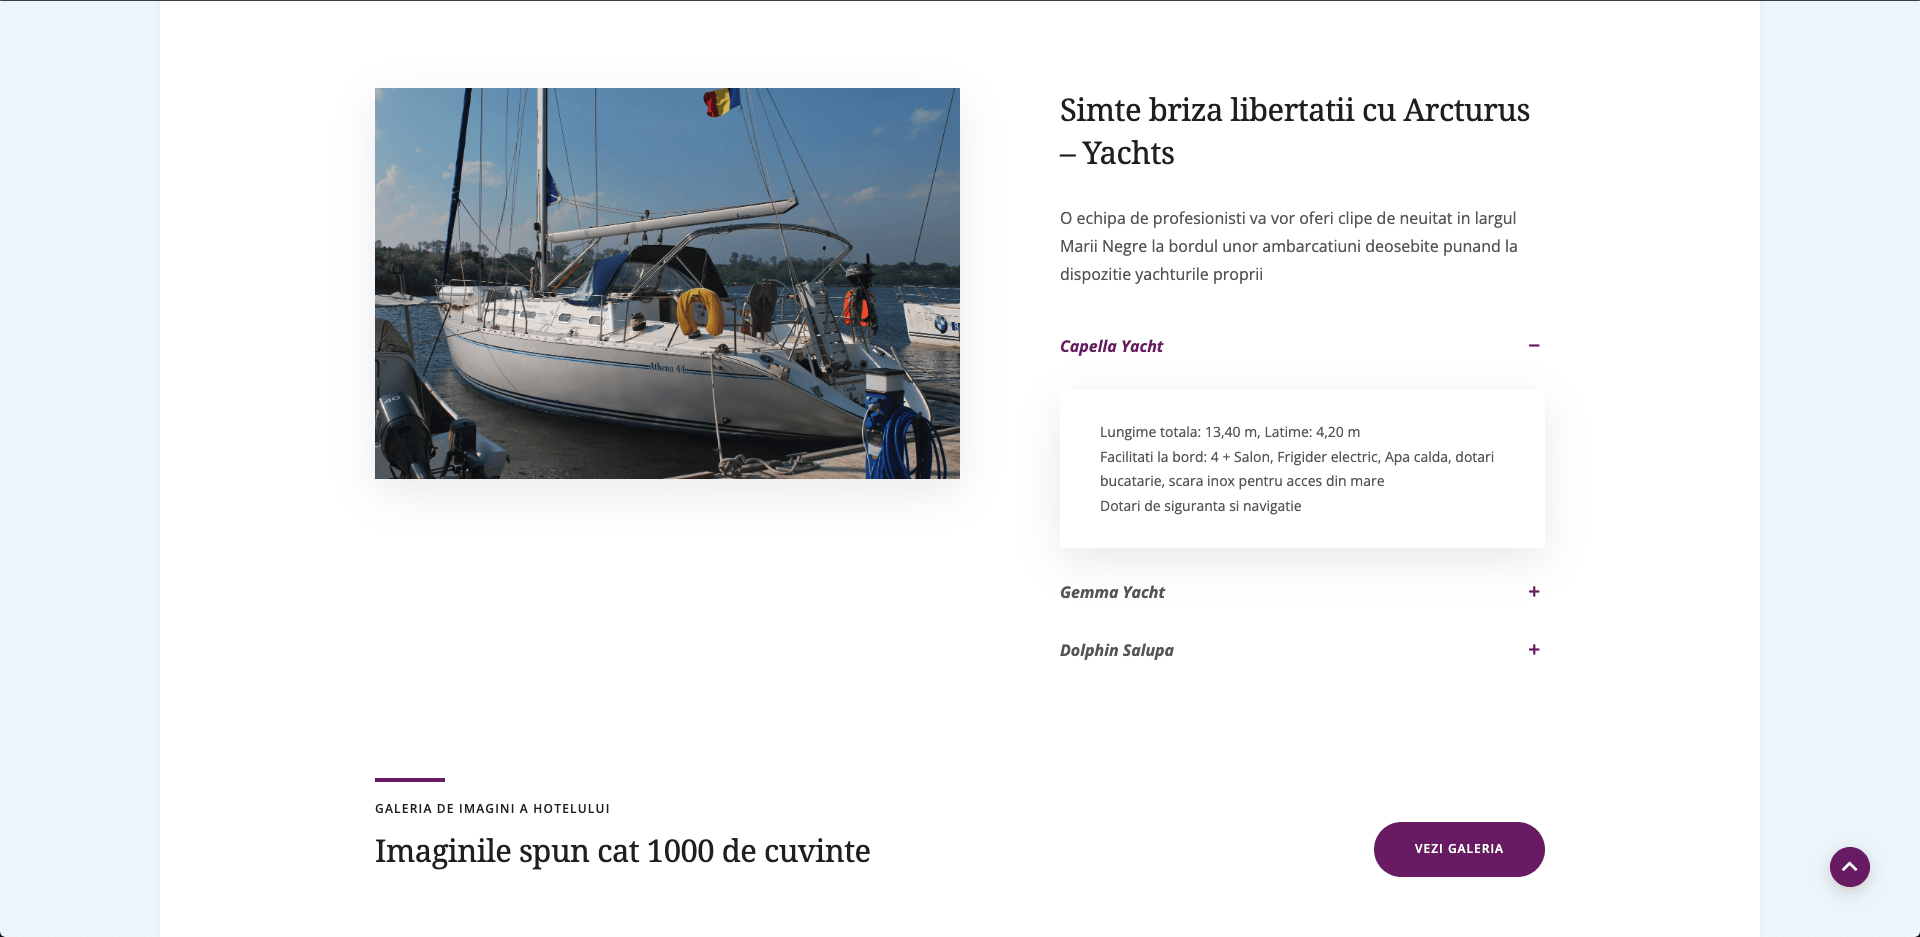Expand Dolphin Salupa using its plus icon
Viewport: 1920px width, 937px height.
point(1534,650)
